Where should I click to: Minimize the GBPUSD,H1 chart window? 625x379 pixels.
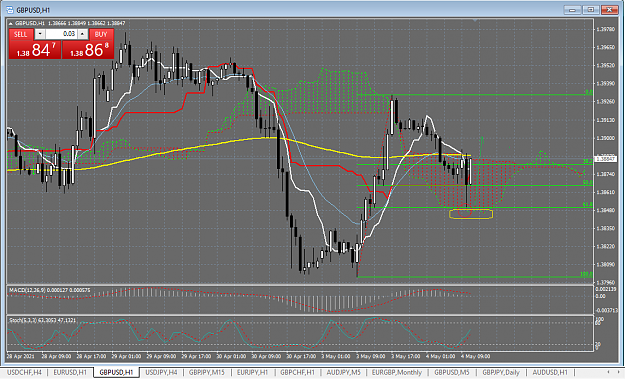coord(572,10)
